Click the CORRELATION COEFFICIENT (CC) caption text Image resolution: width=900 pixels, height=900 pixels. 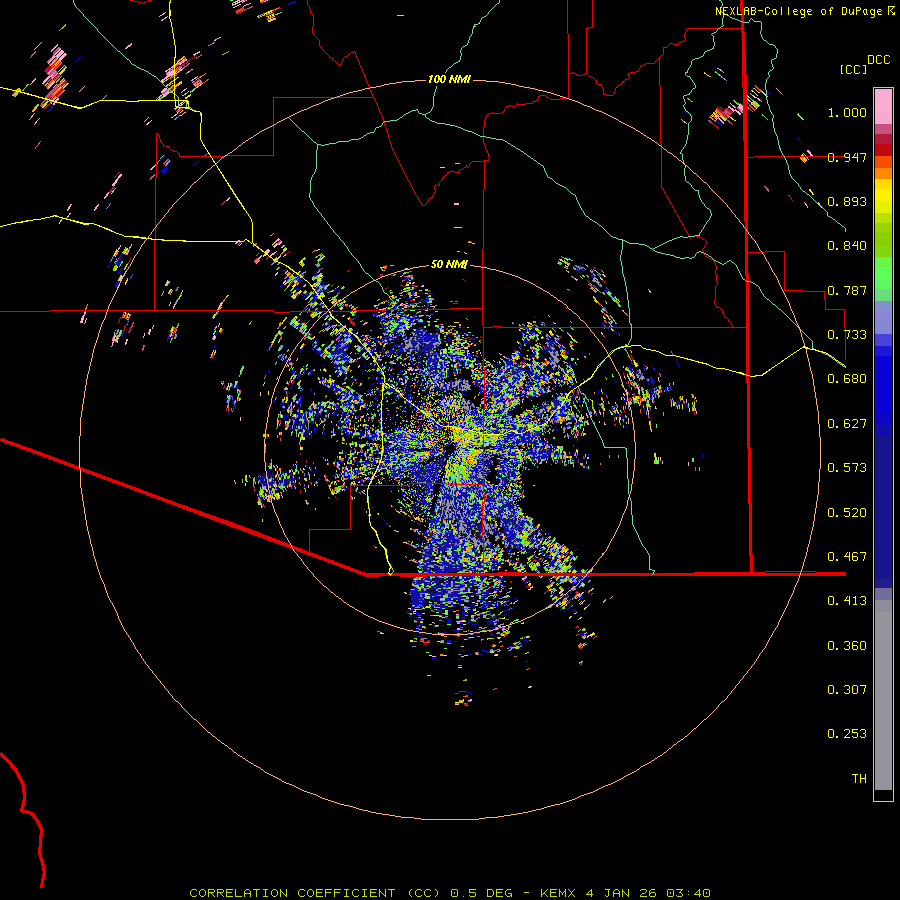coord(315,893)
